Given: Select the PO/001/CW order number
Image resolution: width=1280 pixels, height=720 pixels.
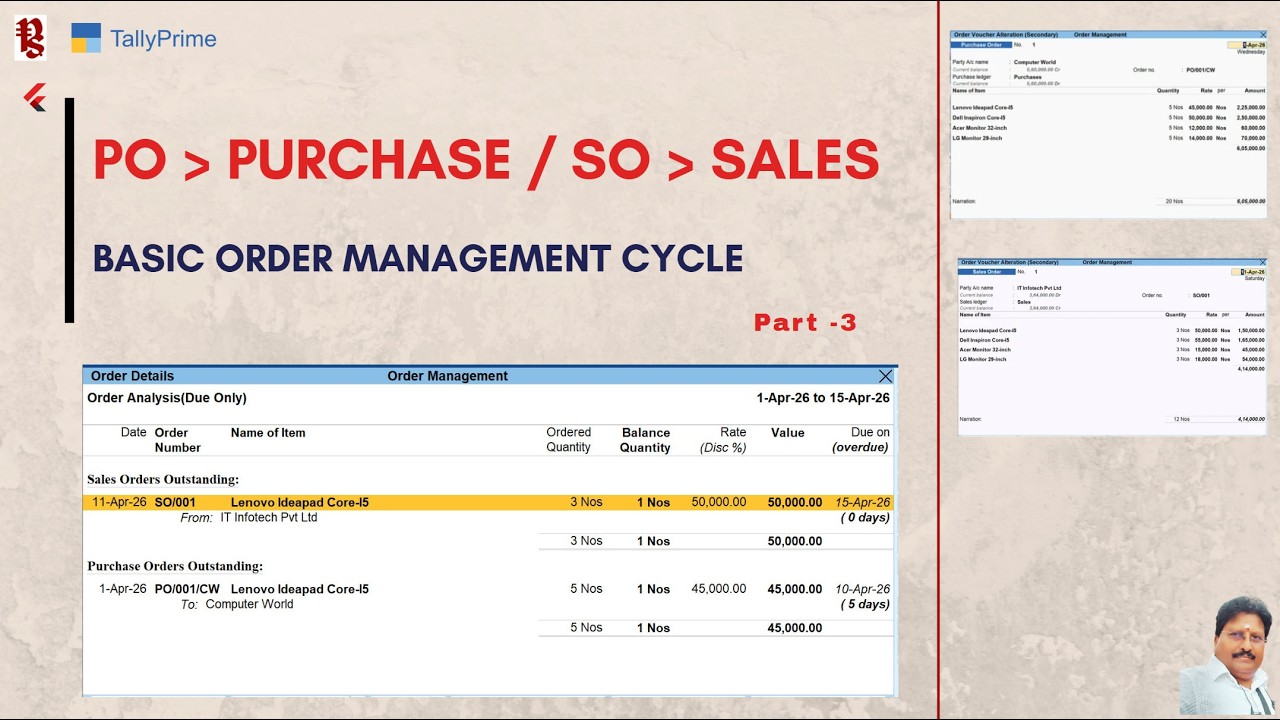Looking at the screenshot, I should click(187, 589).
